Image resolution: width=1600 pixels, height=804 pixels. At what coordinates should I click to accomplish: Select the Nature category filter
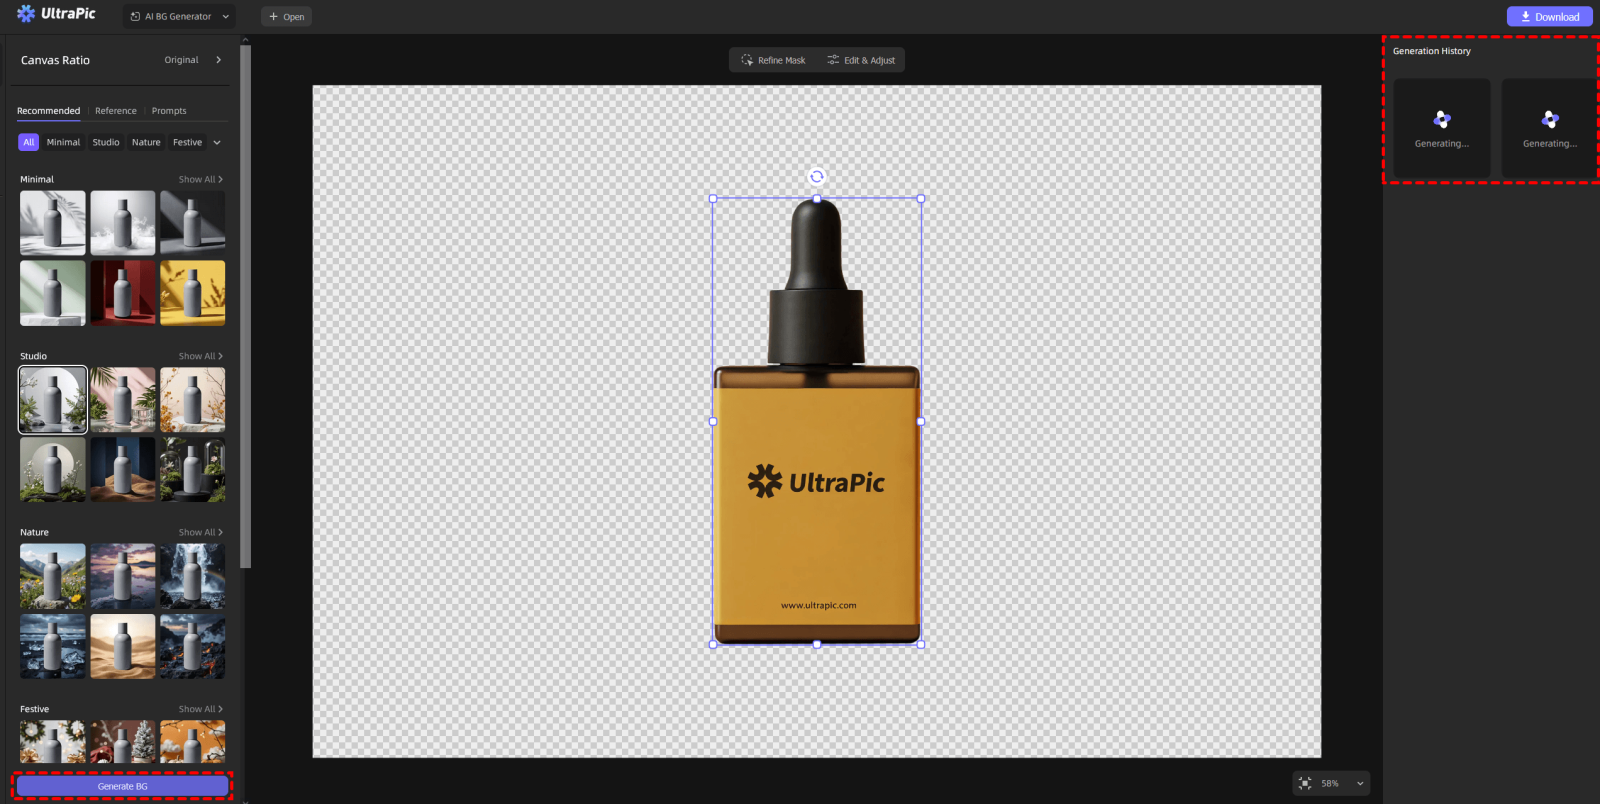(x=146, y=142)
